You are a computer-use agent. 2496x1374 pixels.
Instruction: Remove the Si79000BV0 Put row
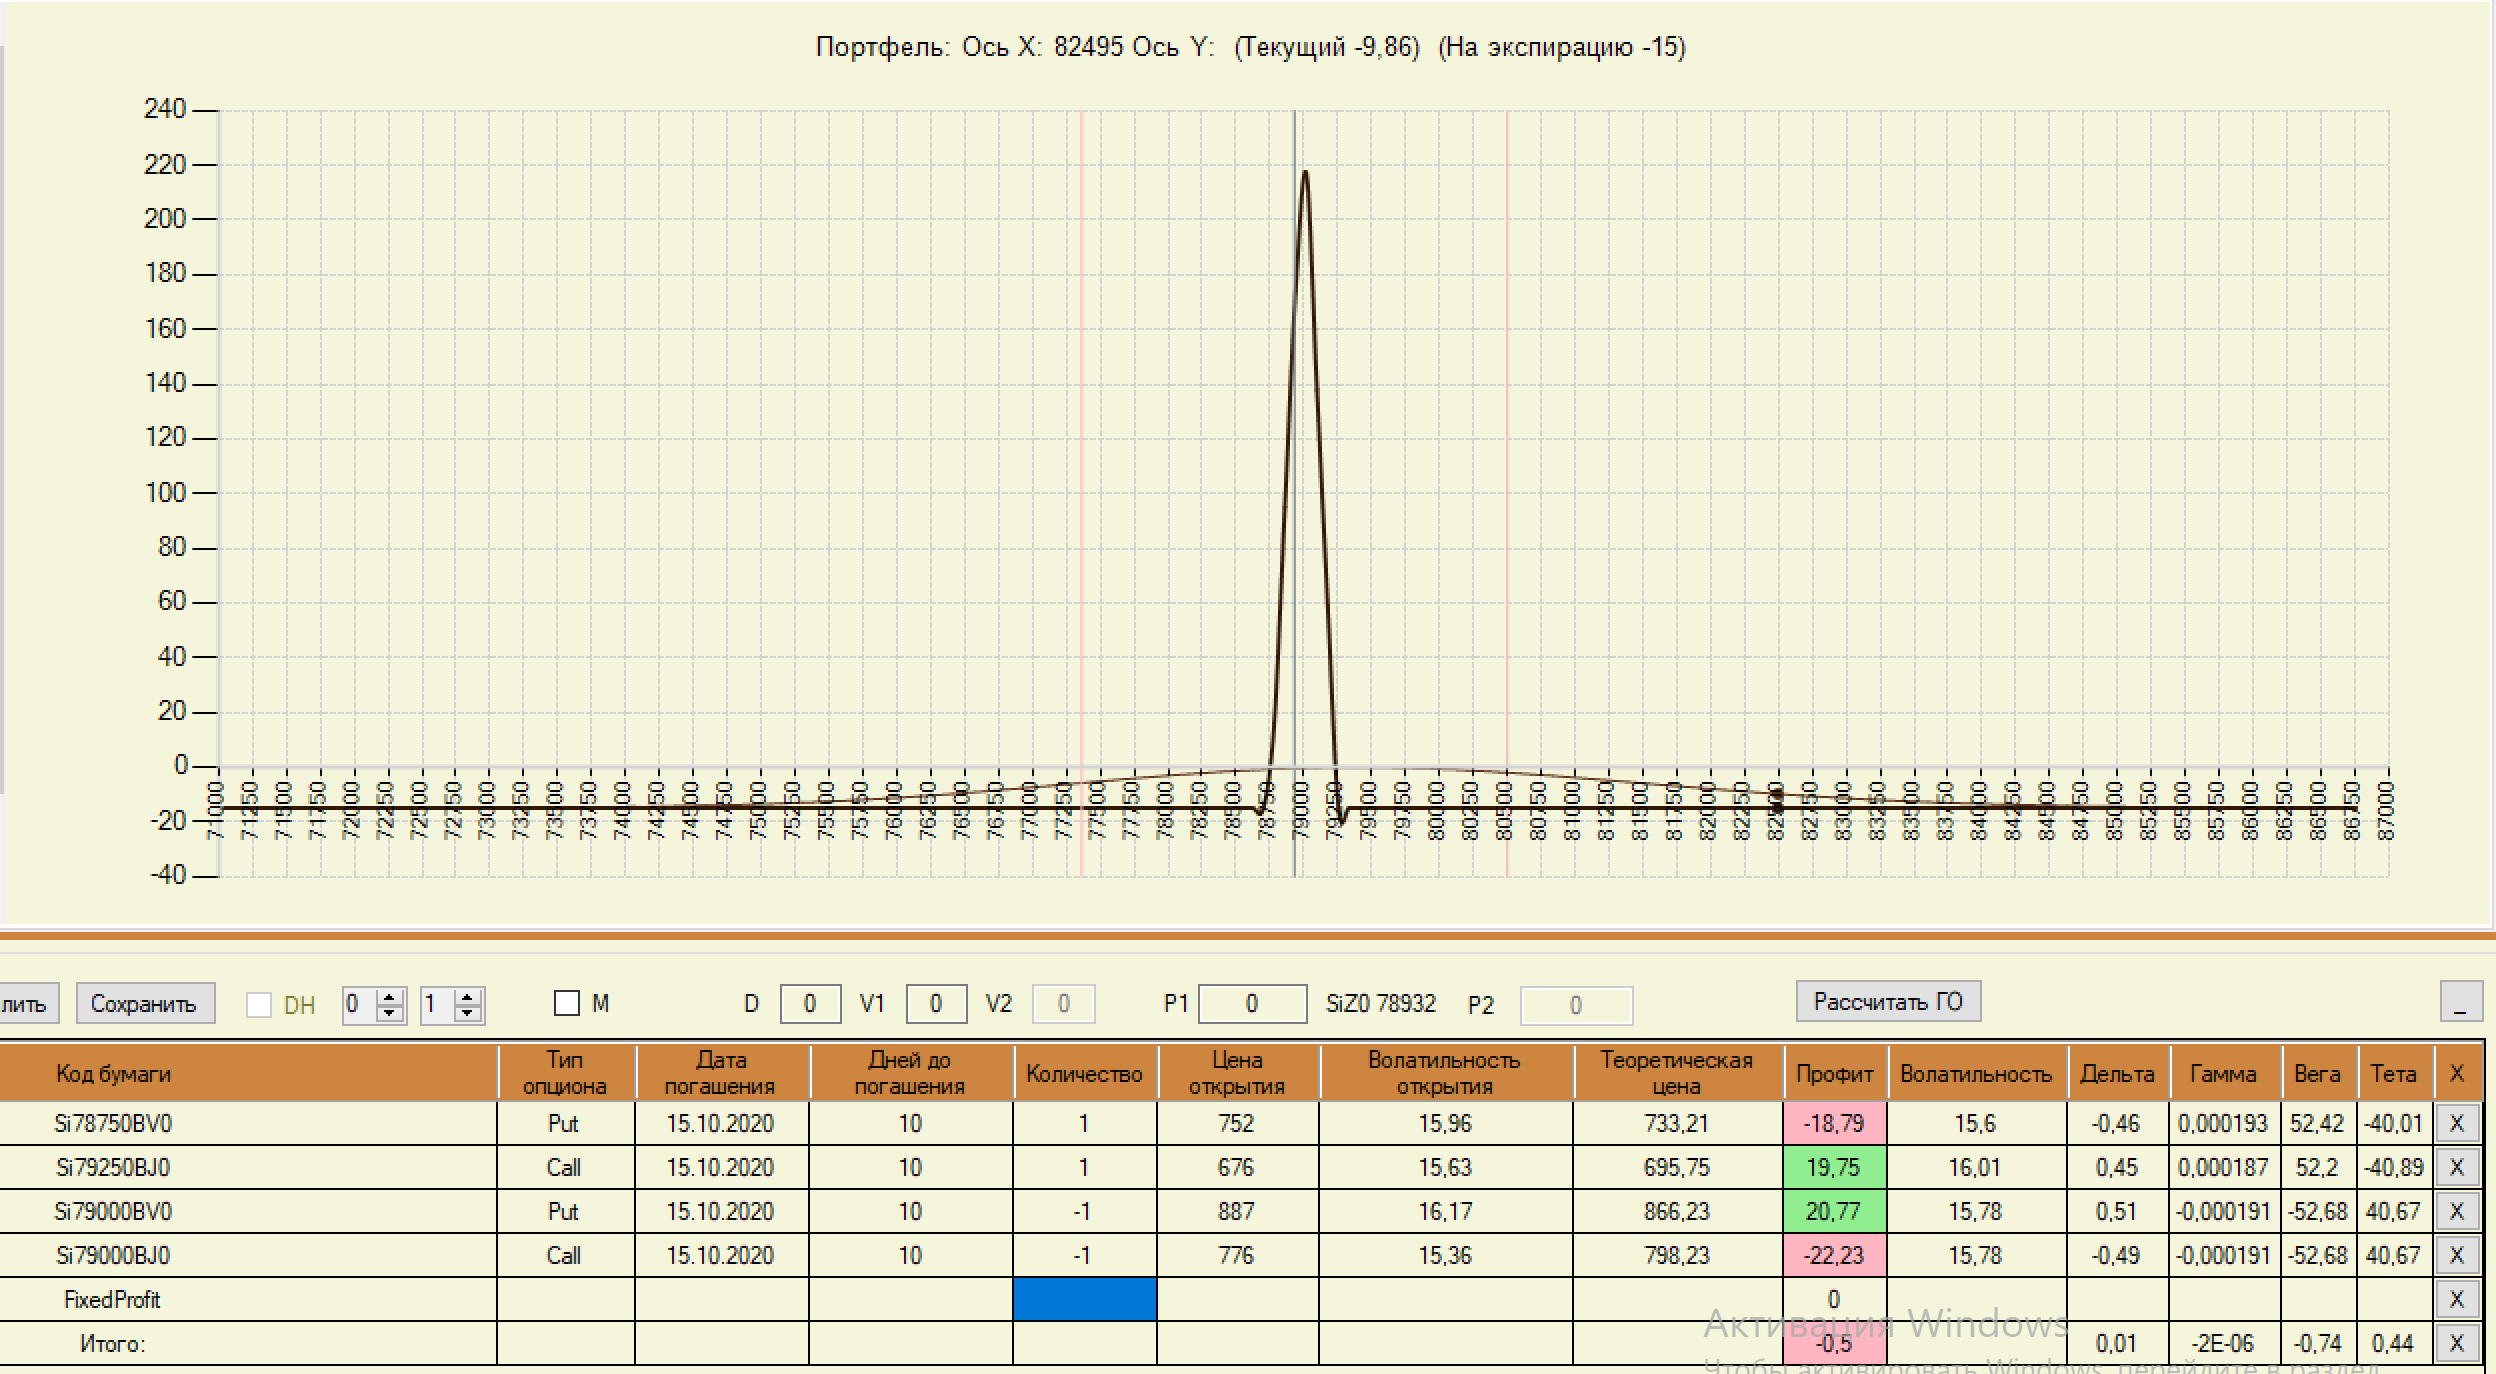tap(2456, 1211)
